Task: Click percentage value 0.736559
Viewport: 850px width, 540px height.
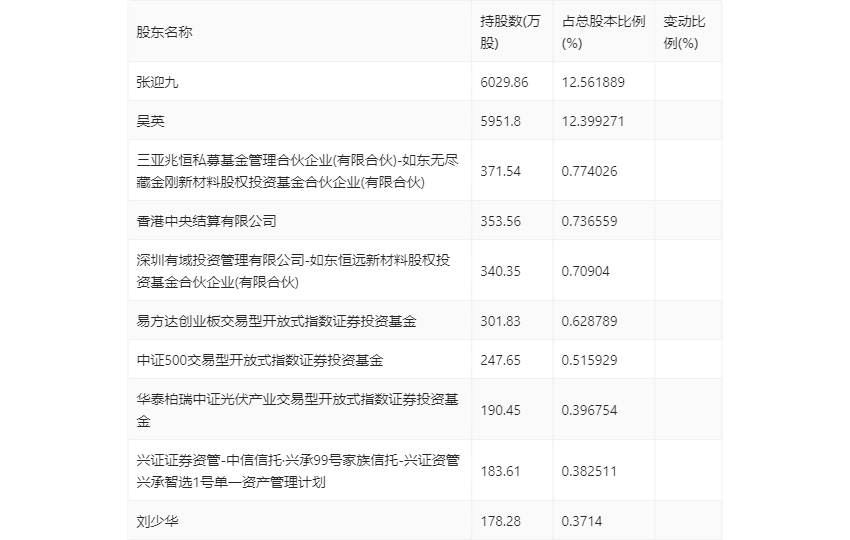Action: [589, 221]
